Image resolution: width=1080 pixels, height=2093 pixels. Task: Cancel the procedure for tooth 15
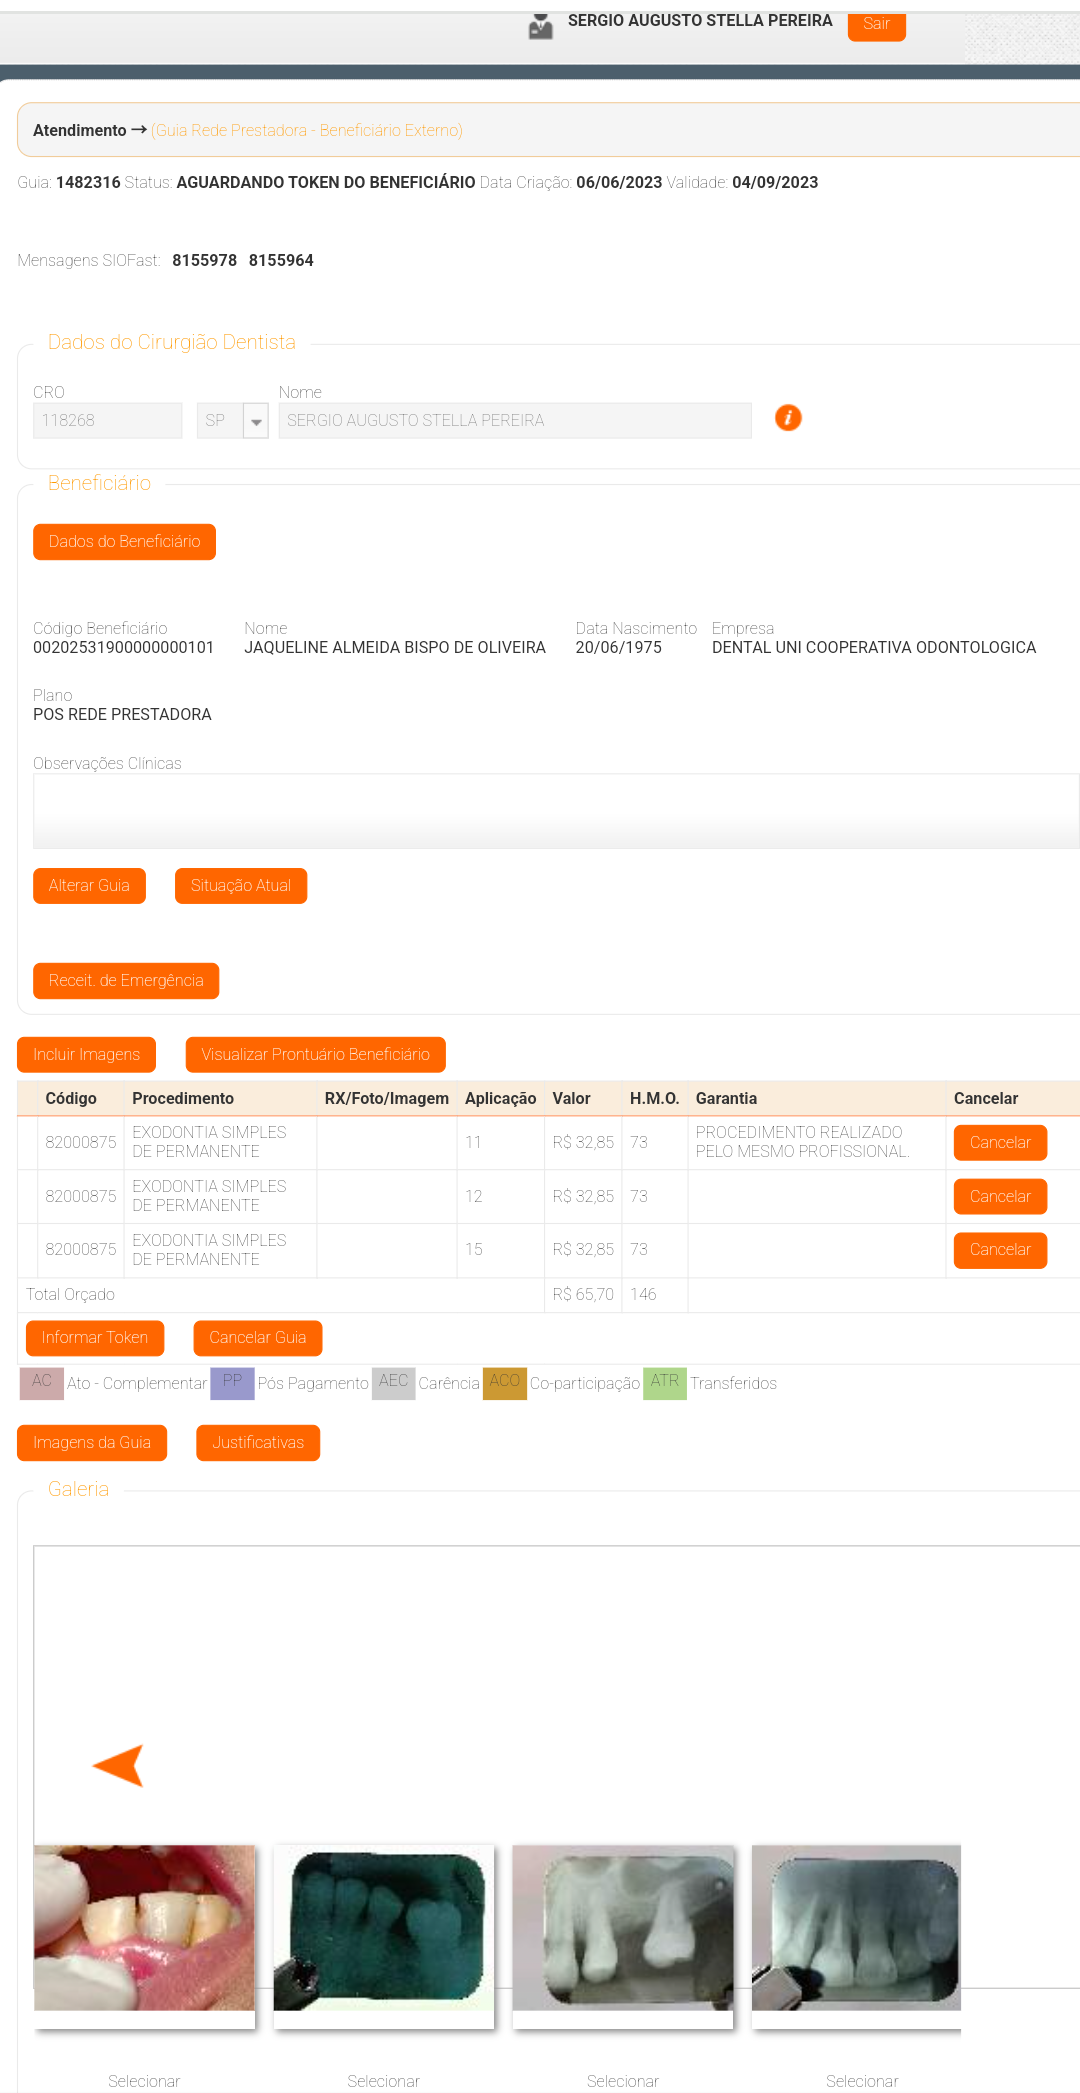[x=999, y=1250]
